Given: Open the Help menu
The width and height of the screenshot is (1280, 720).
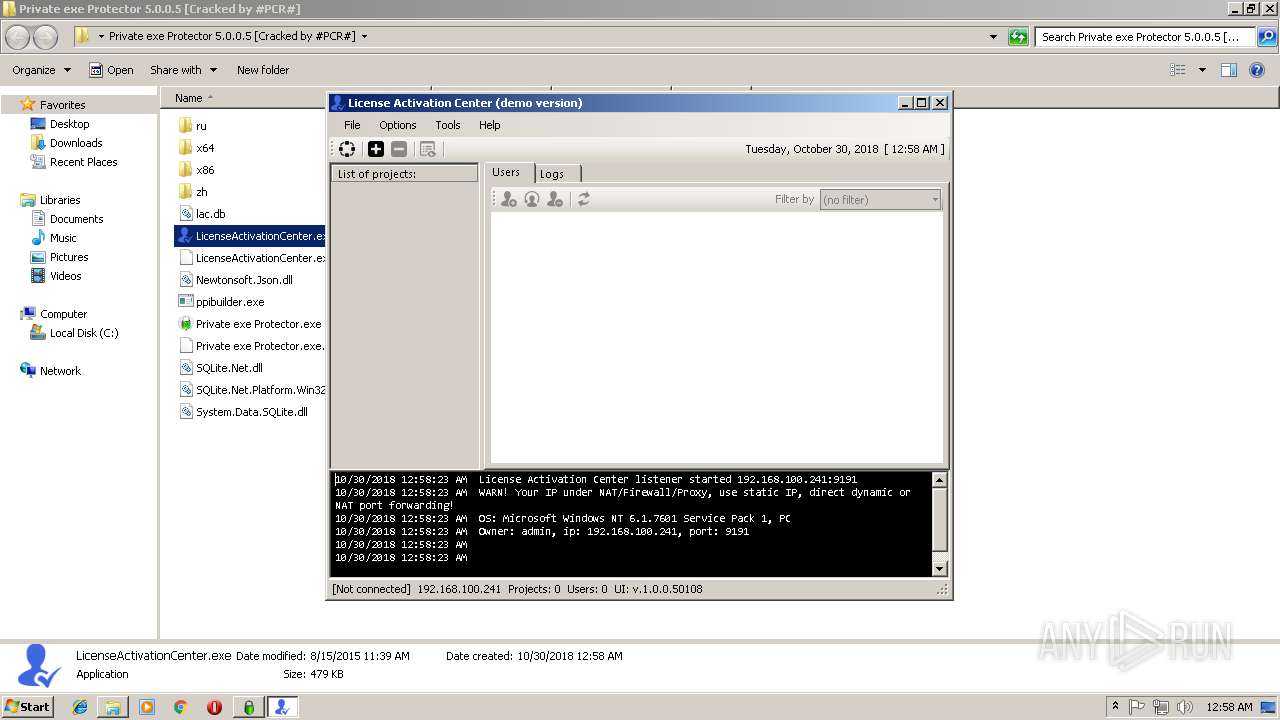Looking at the screenshot, I should [489, 125].
